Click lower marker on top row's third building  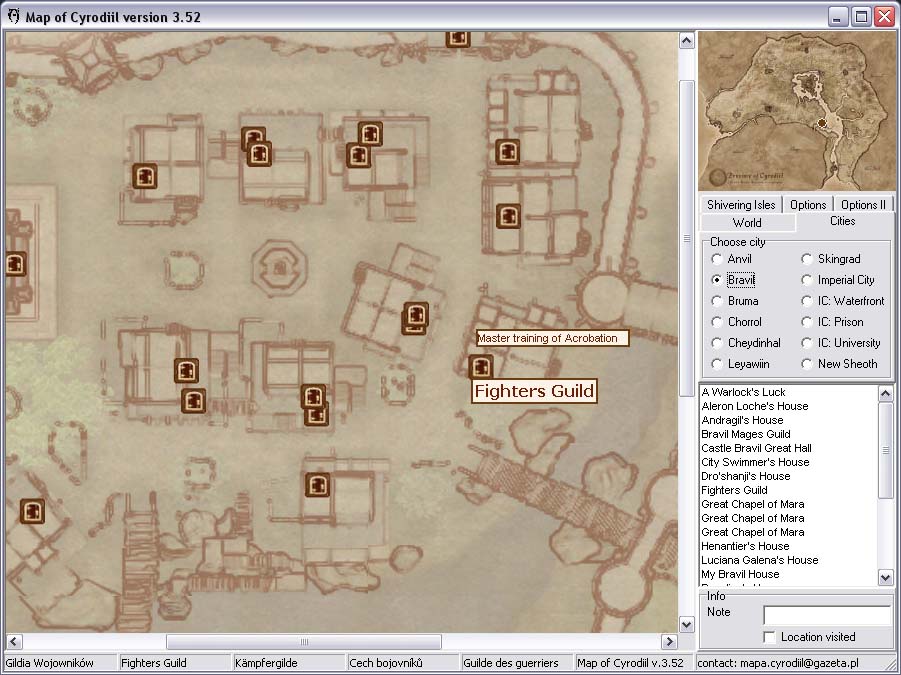(359, 156)
